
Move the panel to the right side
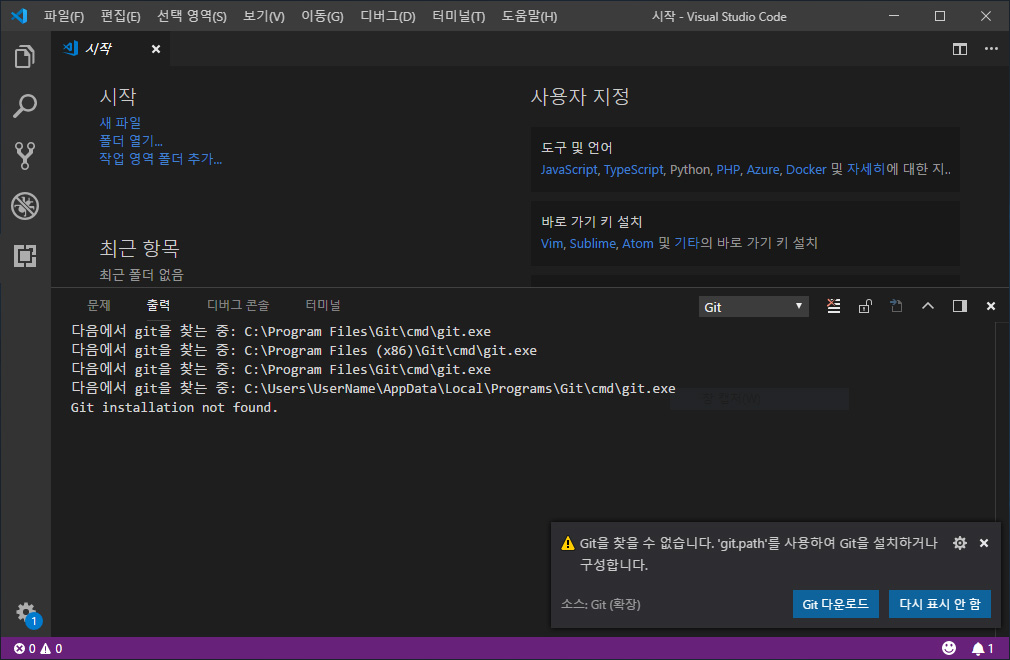[x=960, y=306]
